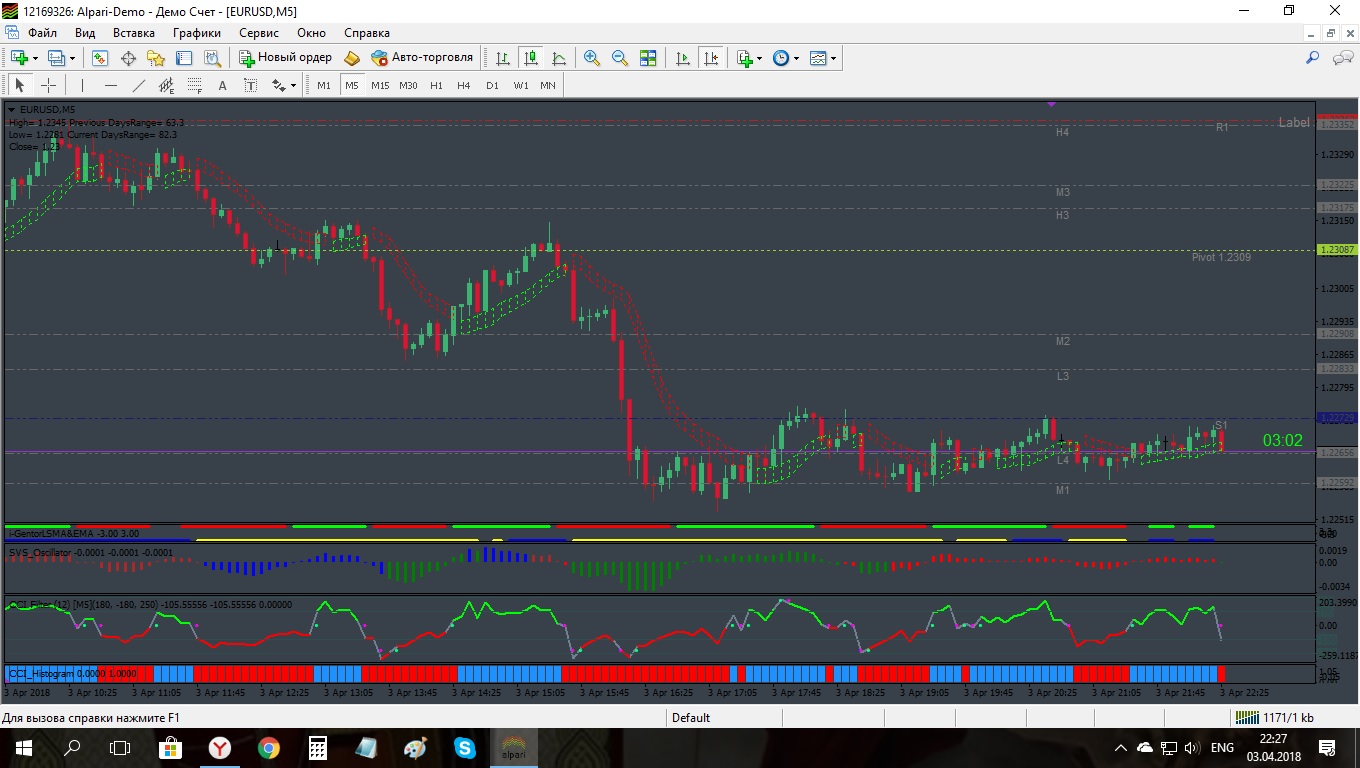Image resolution: width=1360 pixels, height=768 pixels.
Task: Switch to H1 timeframe
Action: [436, 85]
